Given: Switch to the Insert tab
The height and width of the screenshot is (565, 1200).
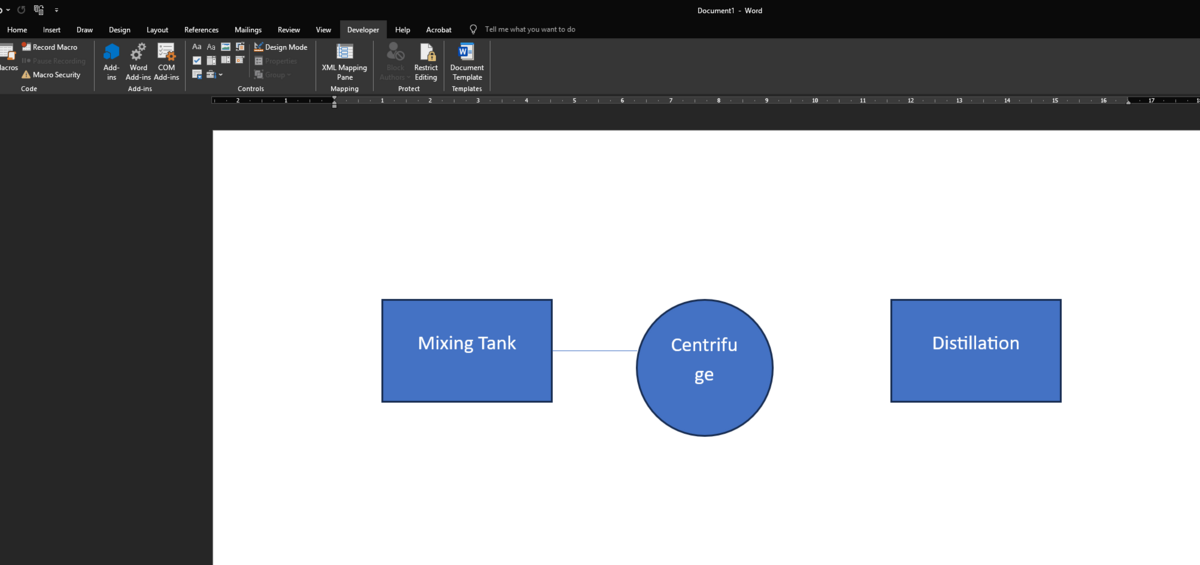Looking at the screenshot, I should tap(52, 30).
